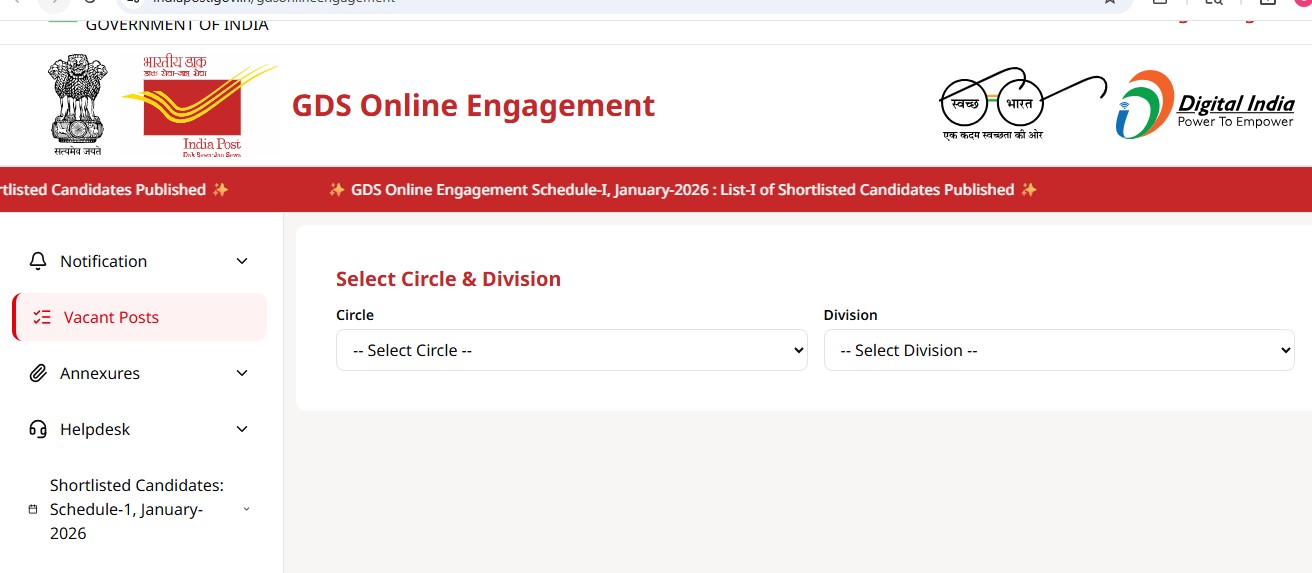
Task: Click the Helpdesk headset icon
Action: [x=38, y=429]
